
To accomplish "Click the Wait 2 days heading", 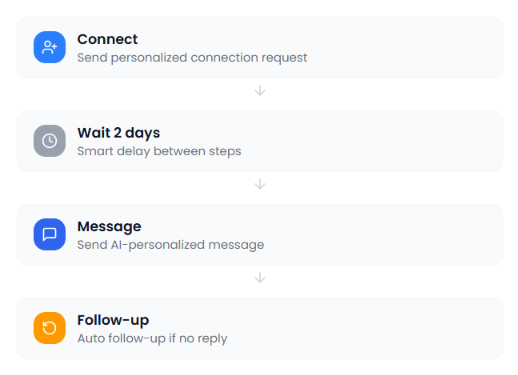I will click(x=119, y=133).
